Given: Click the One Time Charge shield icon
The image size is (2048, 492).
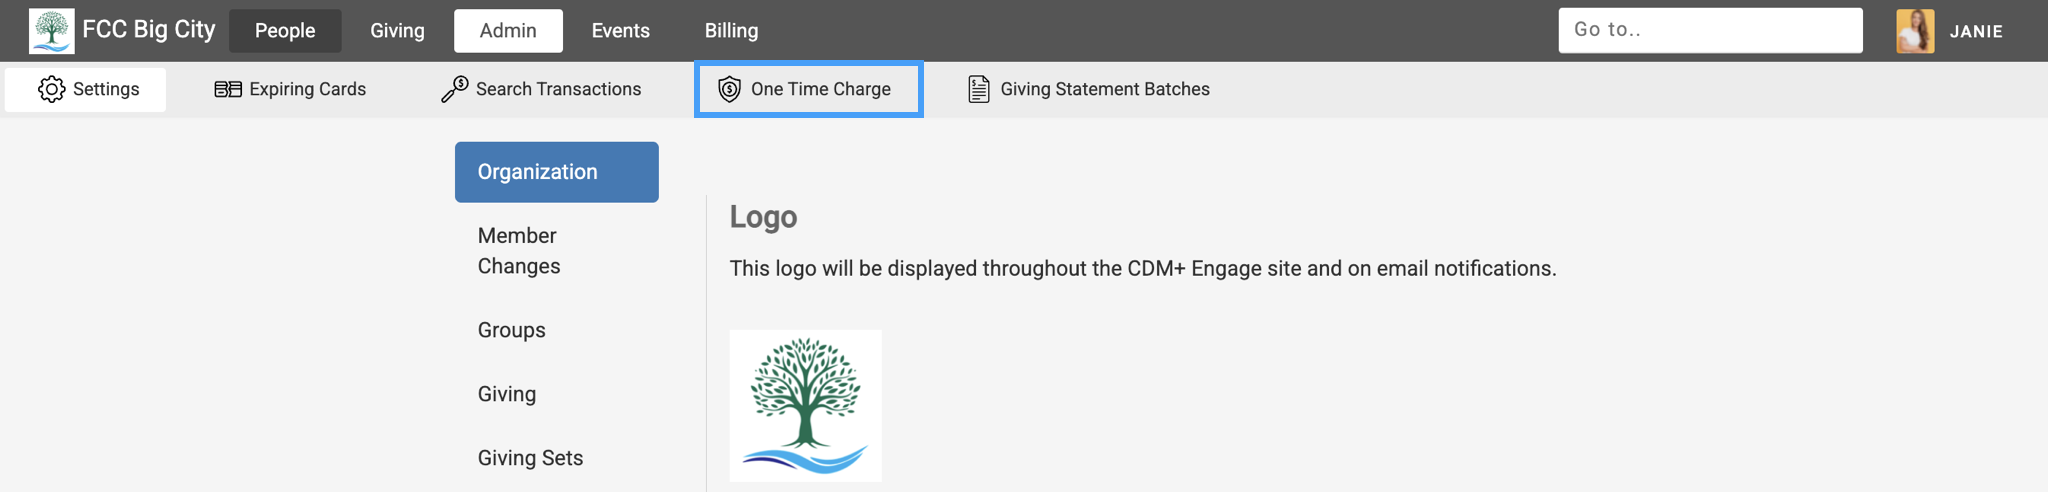Looking at the screenshot, I should coord(730,89).
